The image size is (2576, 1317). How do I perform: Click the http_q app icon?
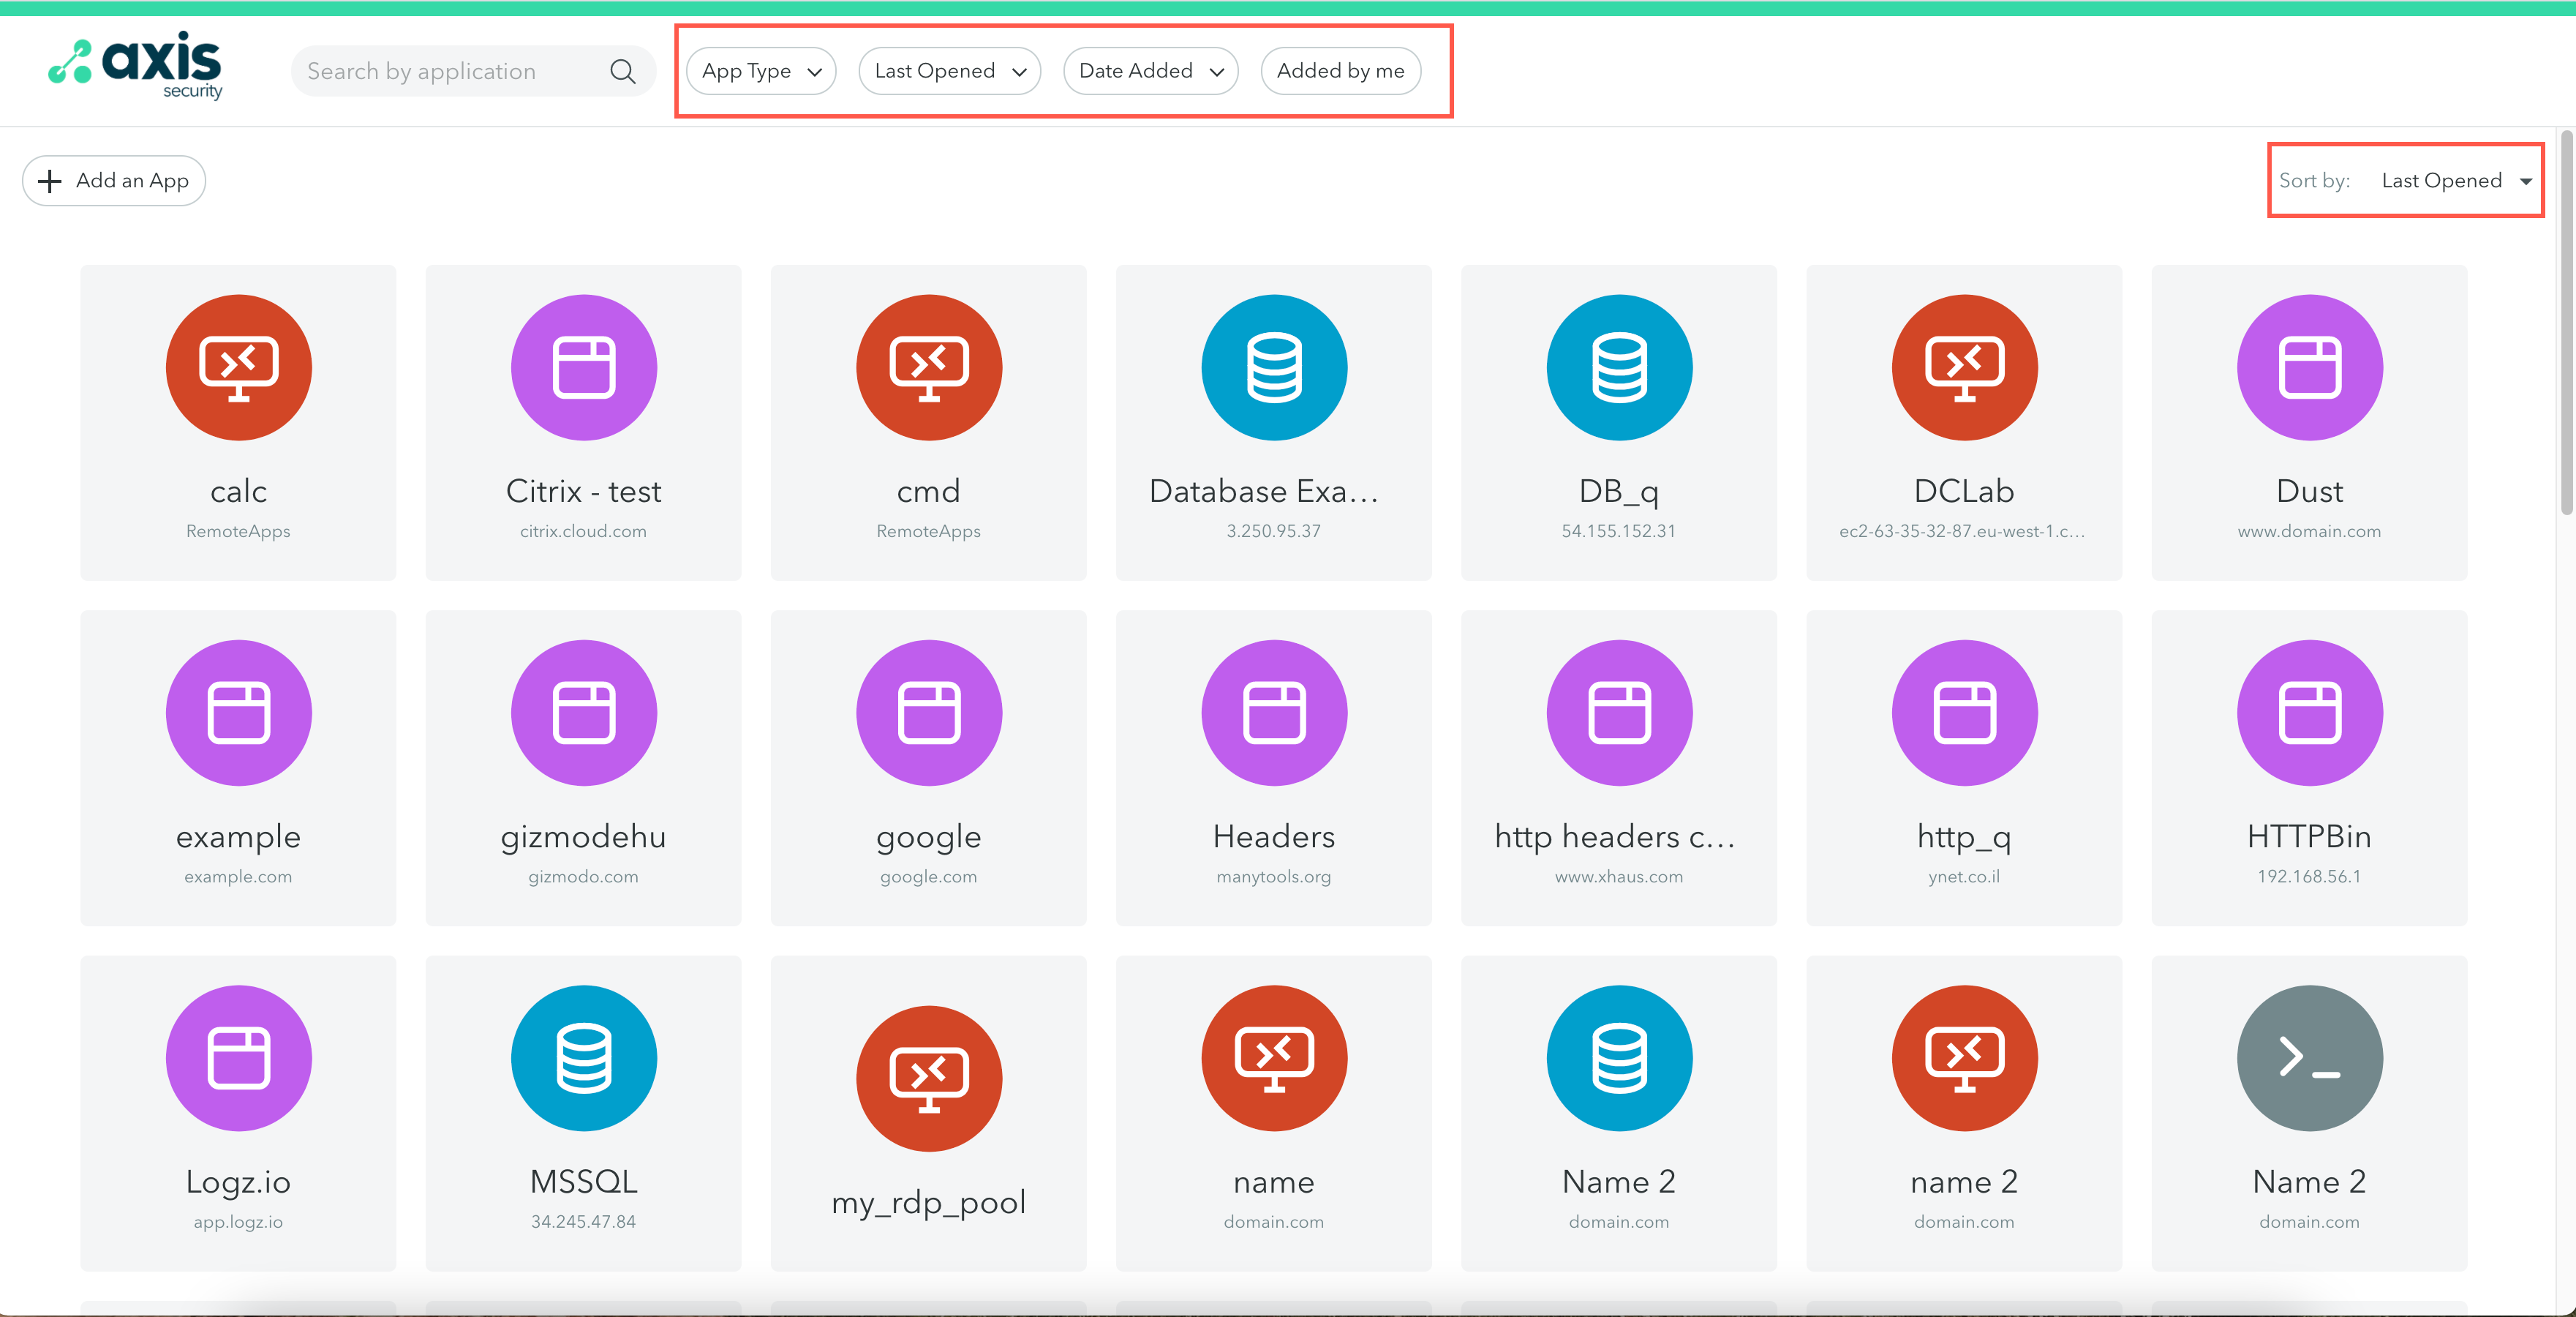coord(1964,712)
